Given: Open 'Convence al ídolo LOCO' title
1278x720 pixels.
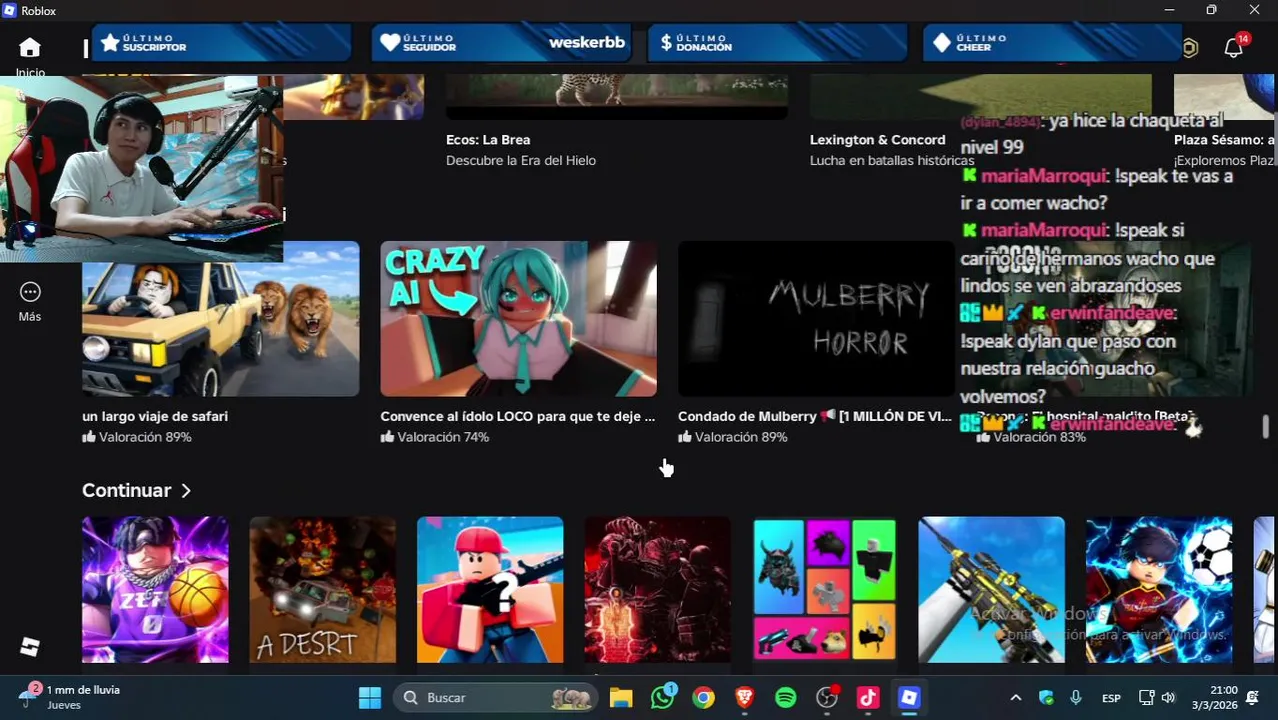Looking at the screenshot, I should 517,416.
